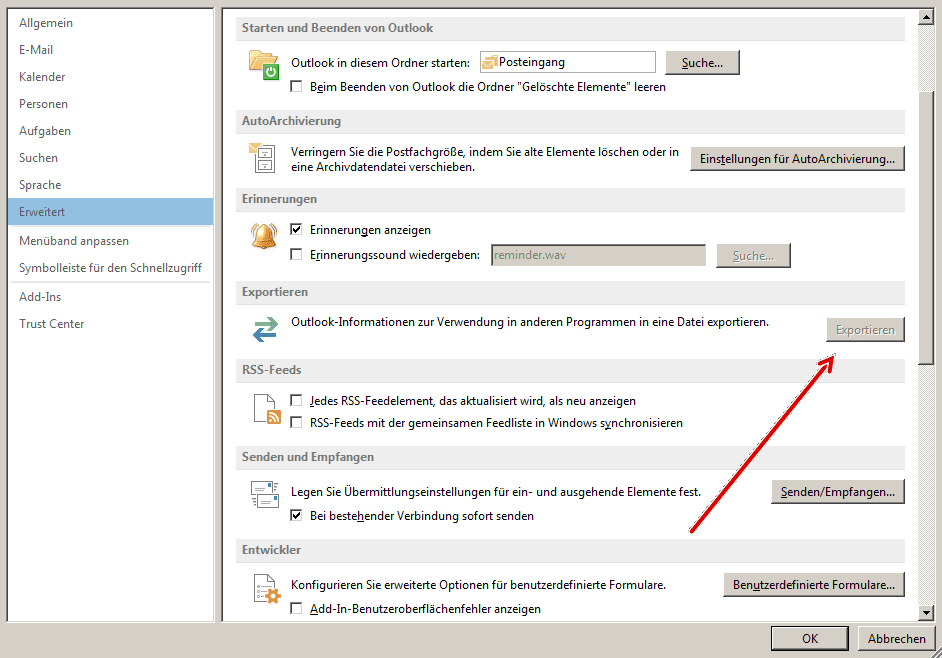
Task: Click the AutoArchive file cabinet icon
Action: (263, 158)
